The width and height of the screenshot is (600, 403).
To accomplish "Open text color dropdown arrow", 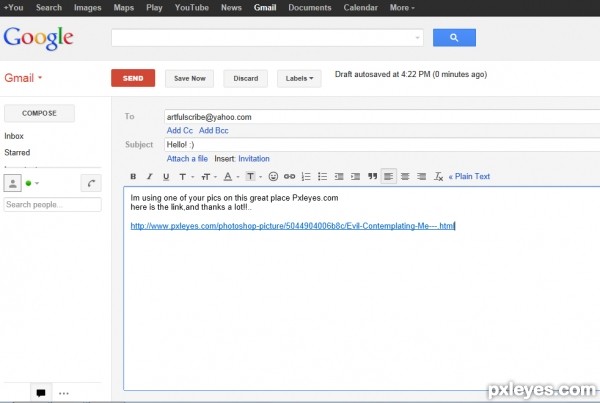I will pos(238,177).
